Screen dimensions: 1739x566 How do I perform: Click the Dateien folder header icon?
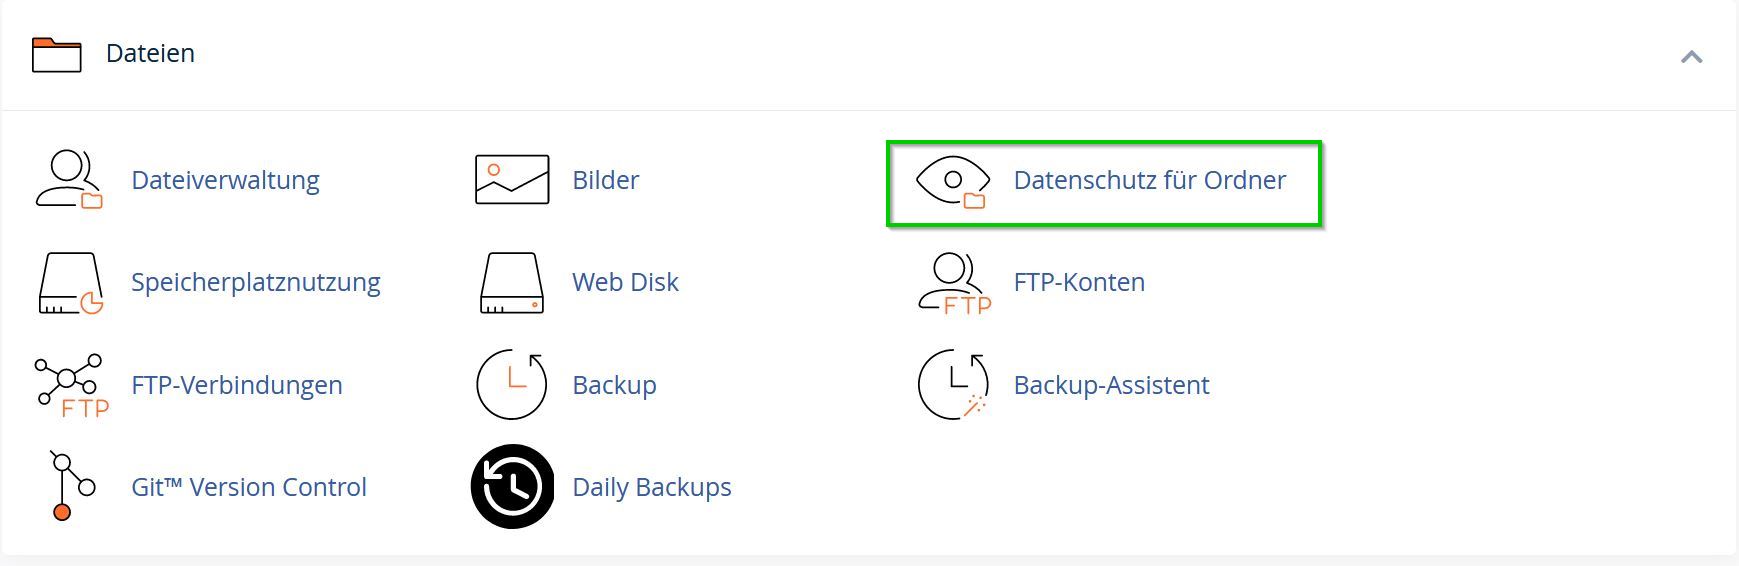(x=56, y=54)
